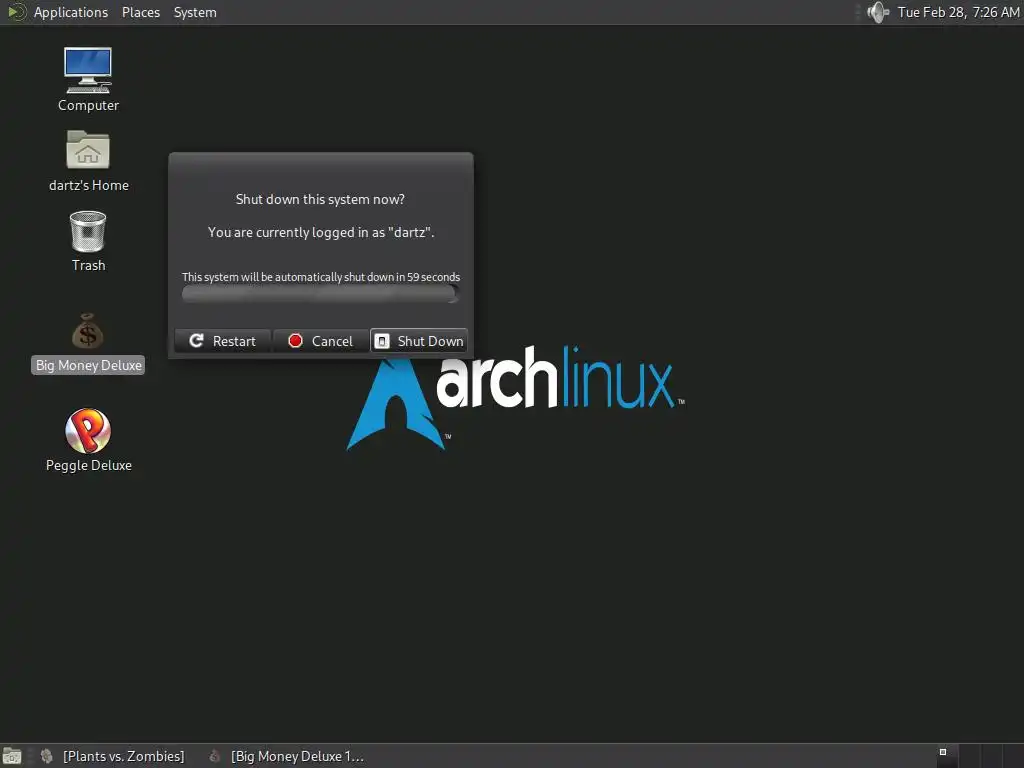Viewport: 1024px width, 768px height.
Task: Click the Restart button in the dialog
Action: tap(223, 341)
